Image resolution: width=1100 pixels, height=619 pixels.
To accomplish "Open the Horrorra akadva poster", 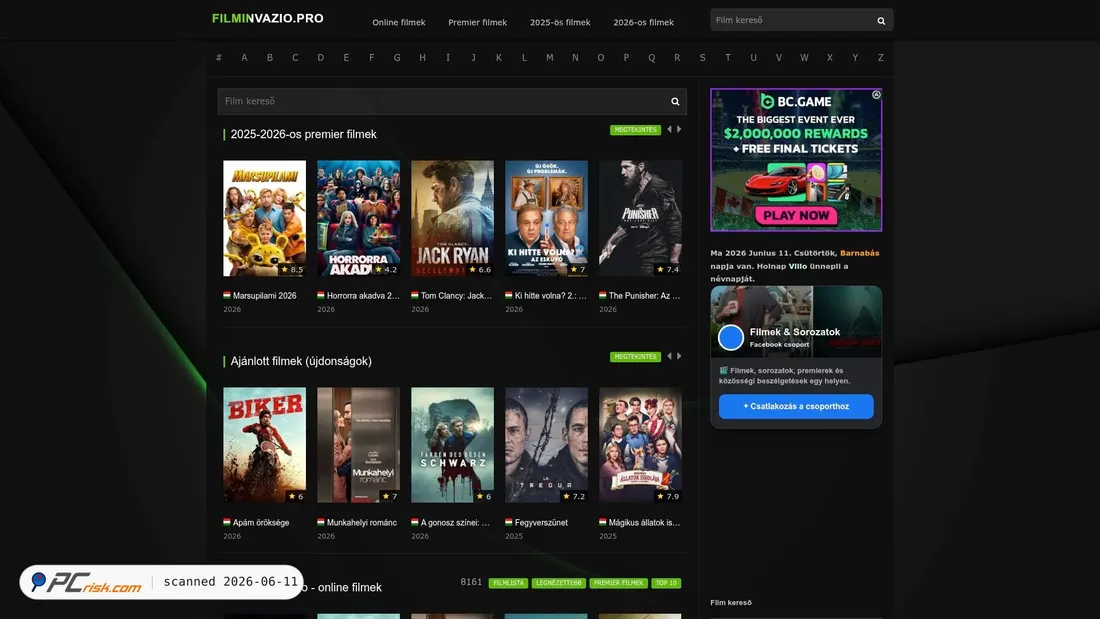I will [x=358, y=218].
